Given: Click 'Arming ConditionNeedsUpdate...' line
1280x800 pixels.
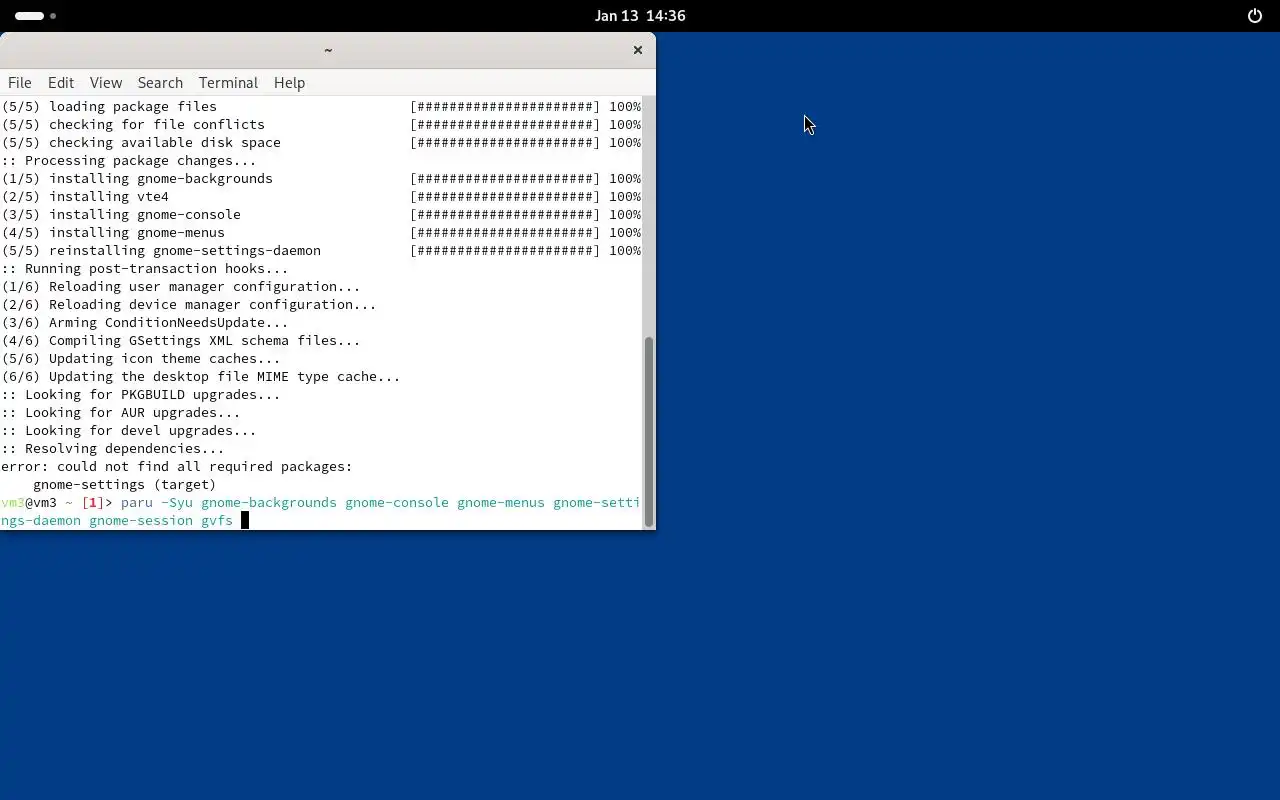Looking at the screenshot, I should (145, 323).
